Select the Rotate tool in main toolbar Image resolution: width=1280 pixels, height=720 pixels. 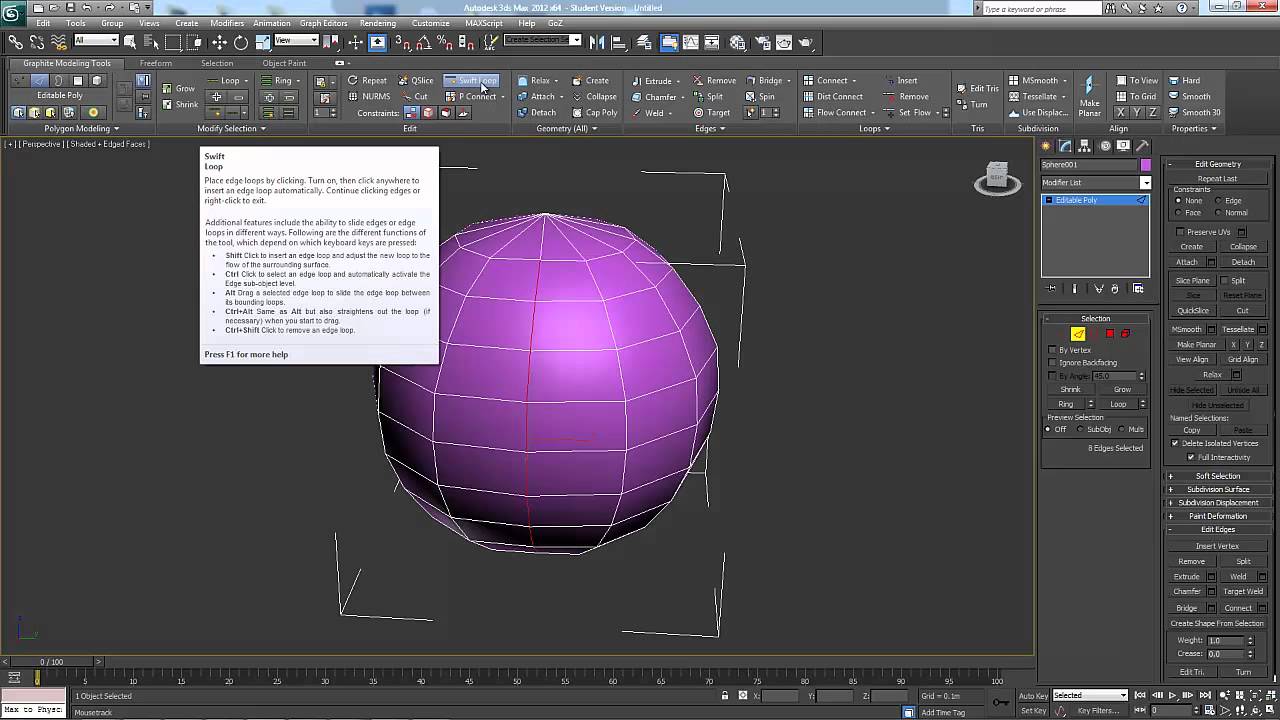pos(241,42)
